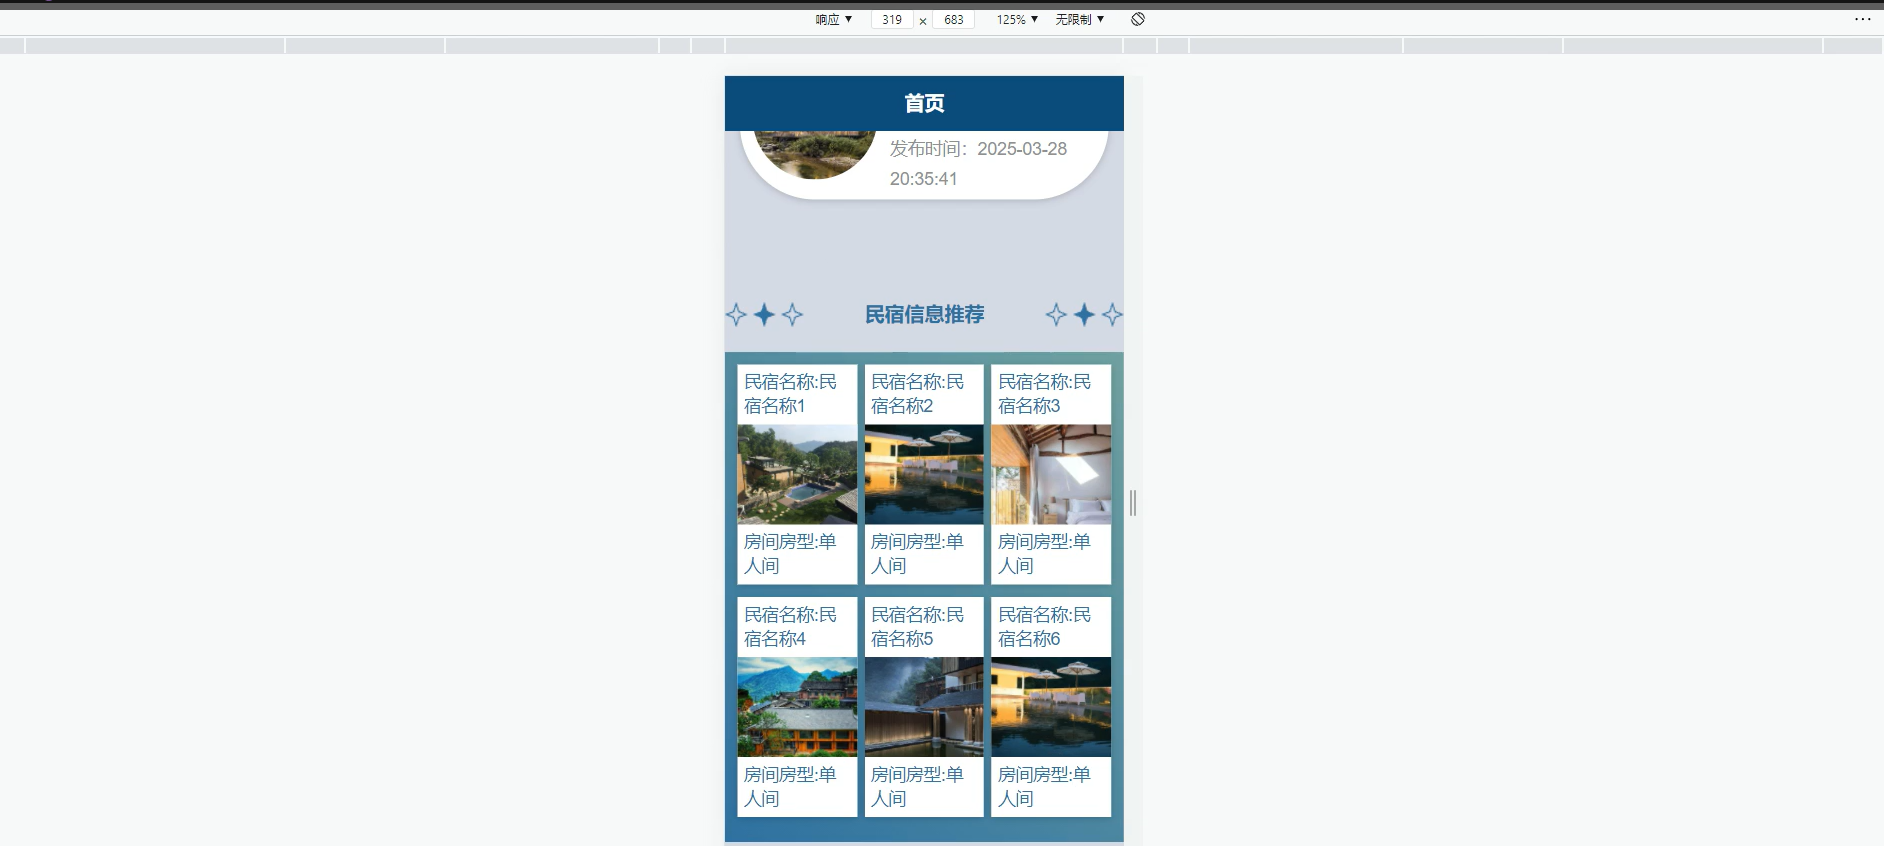This screenshot has height=846, width=1884.
Task: Click the round landscape photo in top card
Action: [x=814, y=154]
